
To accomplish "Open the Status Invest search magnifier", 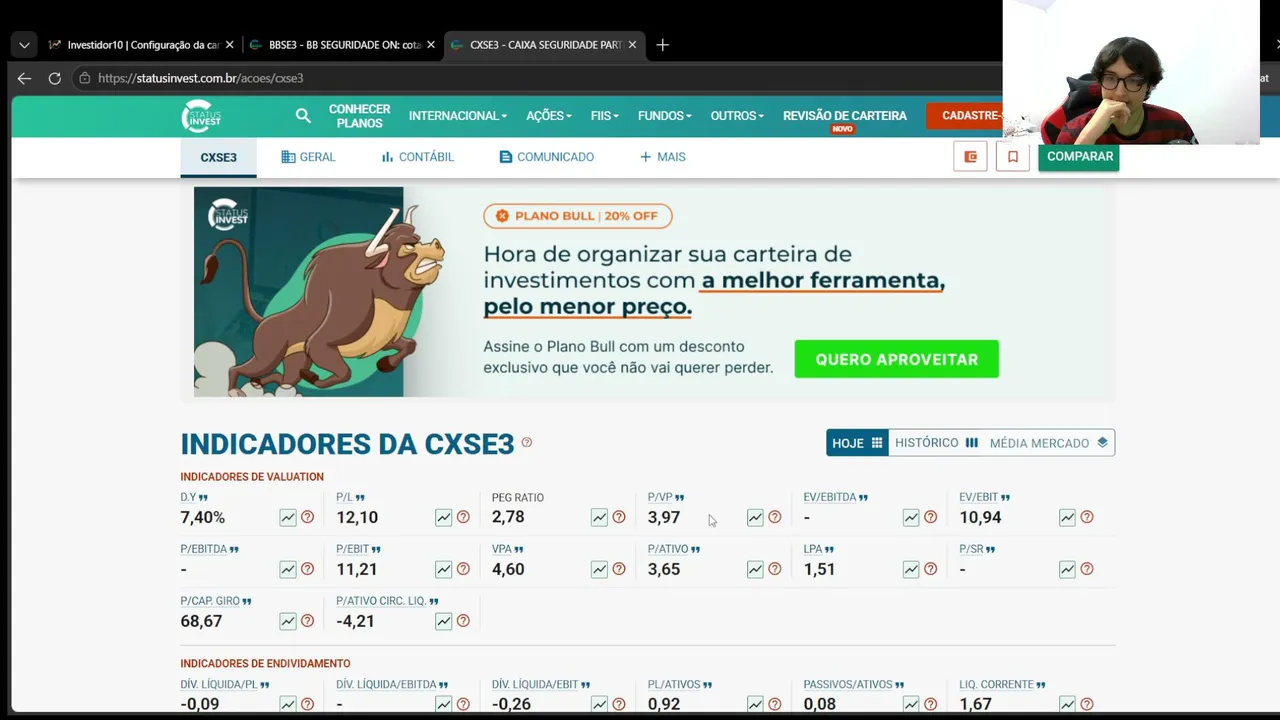I will (x=303, y=116).
